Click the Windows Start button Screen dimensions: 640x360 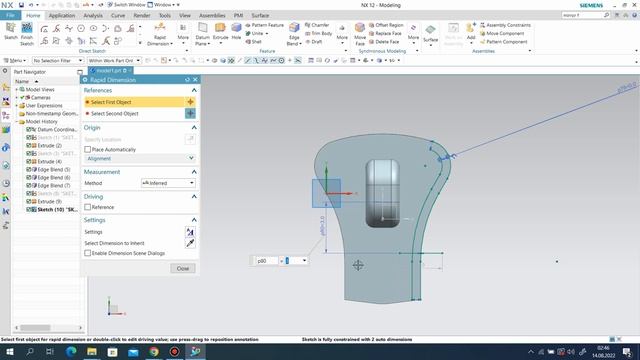pos(9,351)
